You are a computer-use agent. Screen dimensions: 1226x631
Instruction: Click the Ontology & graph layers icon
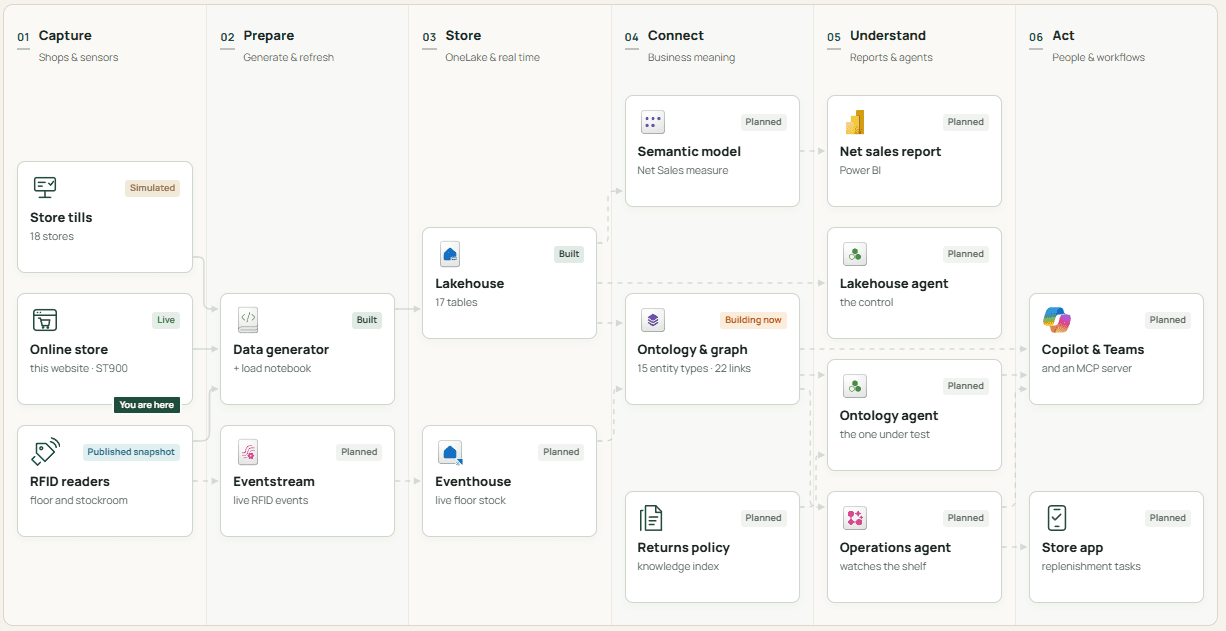652,320
